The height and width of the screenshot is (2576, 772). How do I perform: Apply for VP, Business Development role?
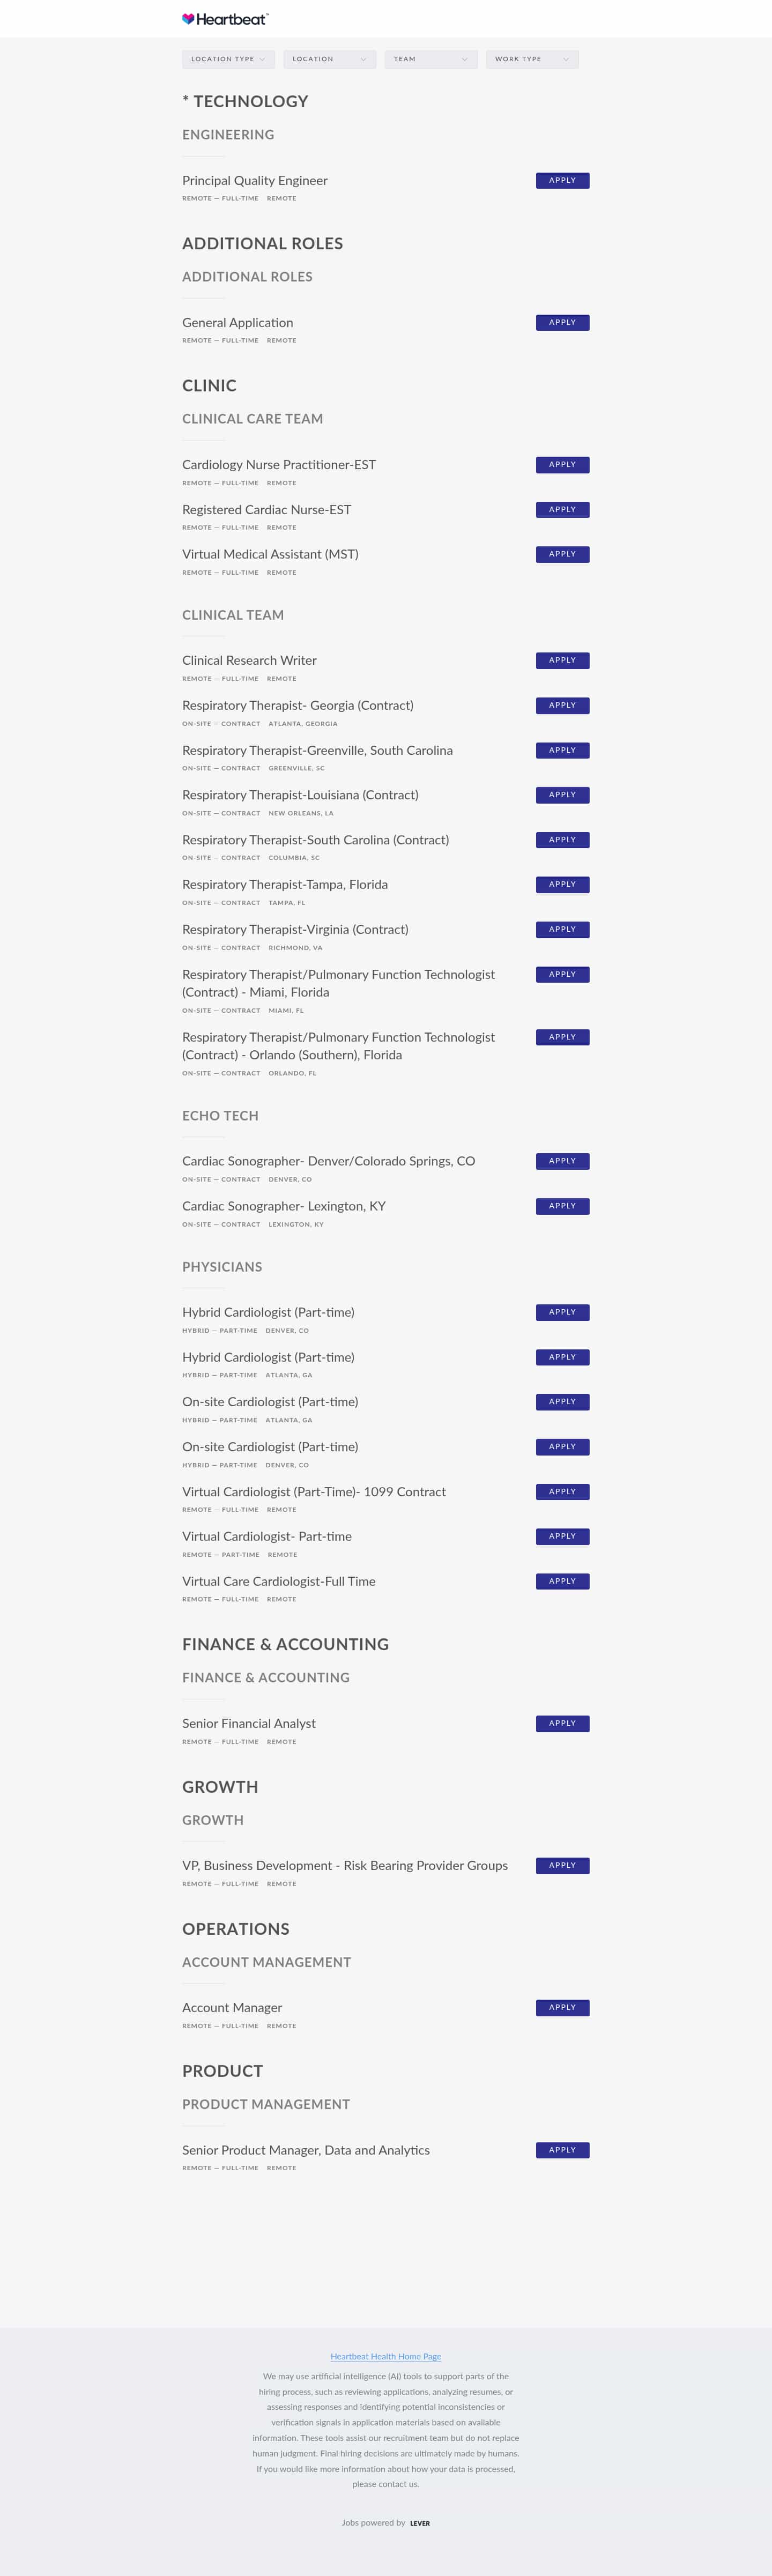(x=562, y=1865)
